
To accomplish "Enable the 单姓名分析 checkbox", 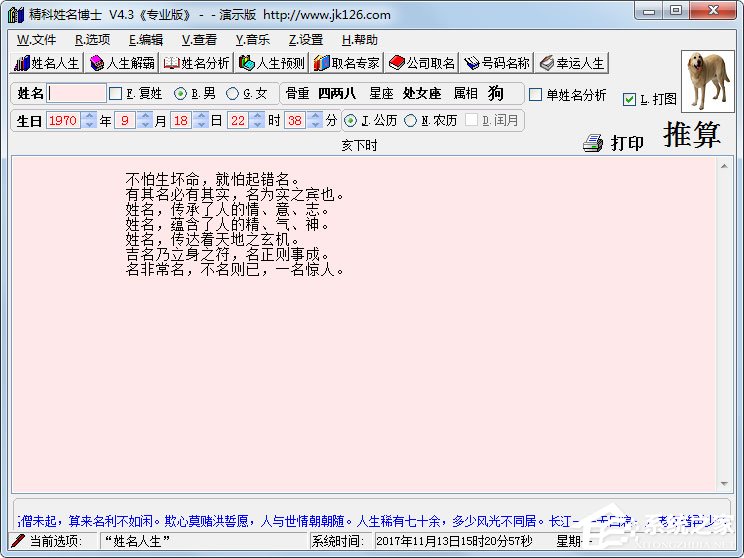I will (535, 94).
